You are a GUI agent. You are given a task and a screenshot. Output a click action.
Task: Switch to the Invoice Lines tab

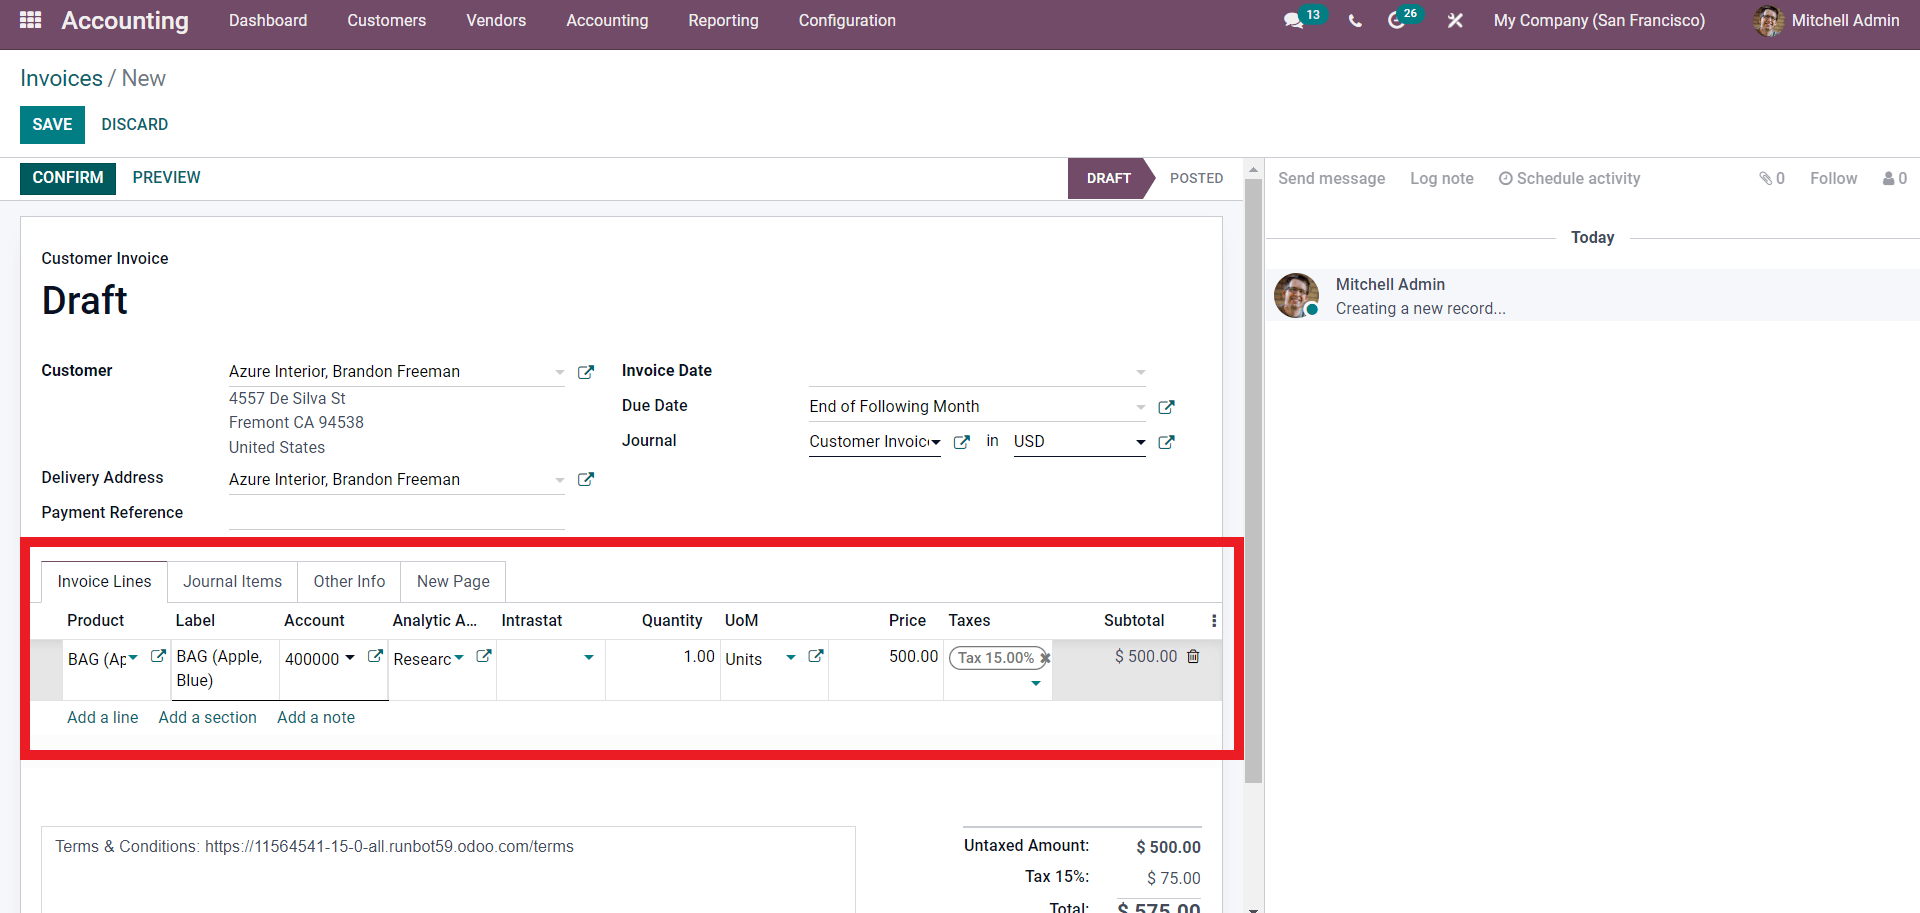(104, 582)
